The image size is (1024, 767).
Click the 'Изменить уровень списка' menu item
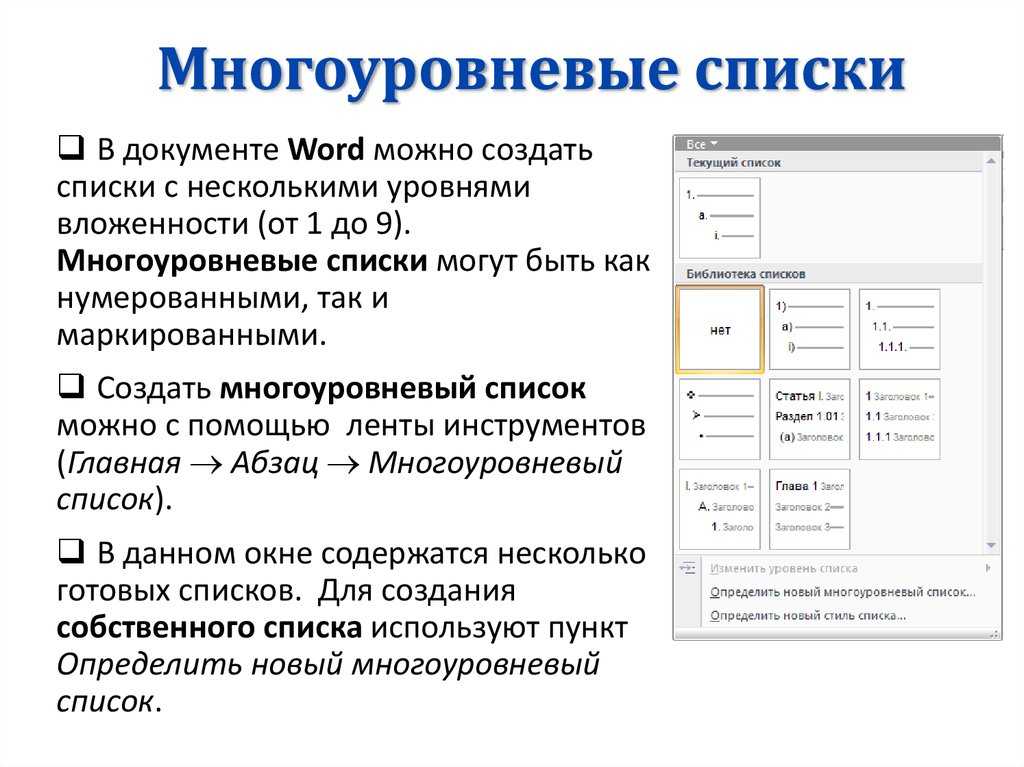(x=784, y=568)
